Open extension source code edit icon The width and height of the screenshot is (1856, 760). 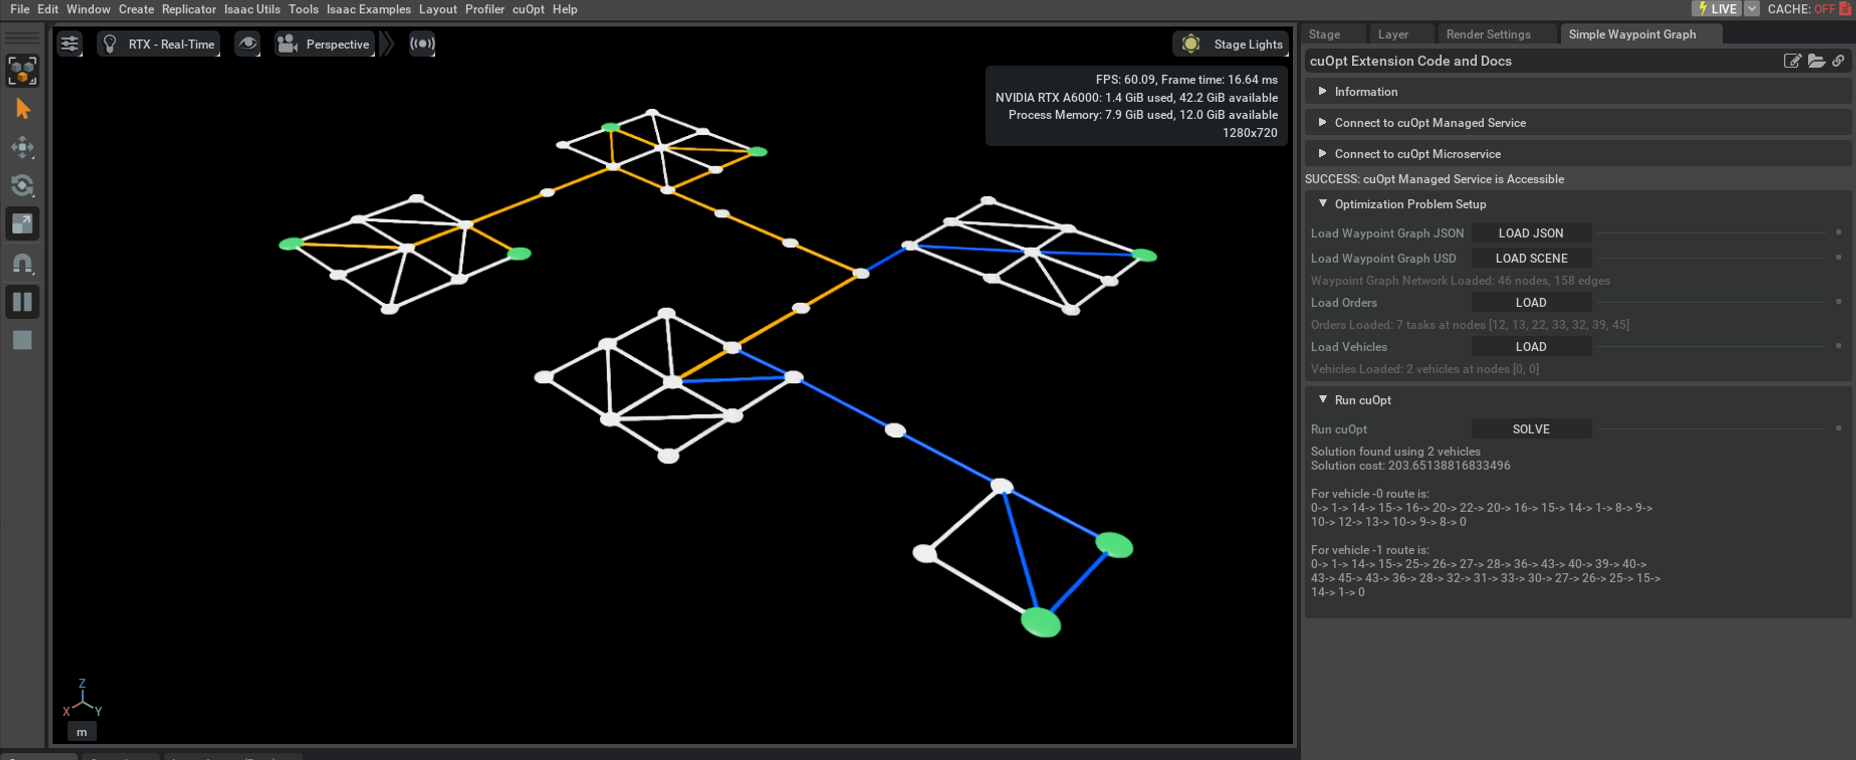click(x=1792, y=61)
